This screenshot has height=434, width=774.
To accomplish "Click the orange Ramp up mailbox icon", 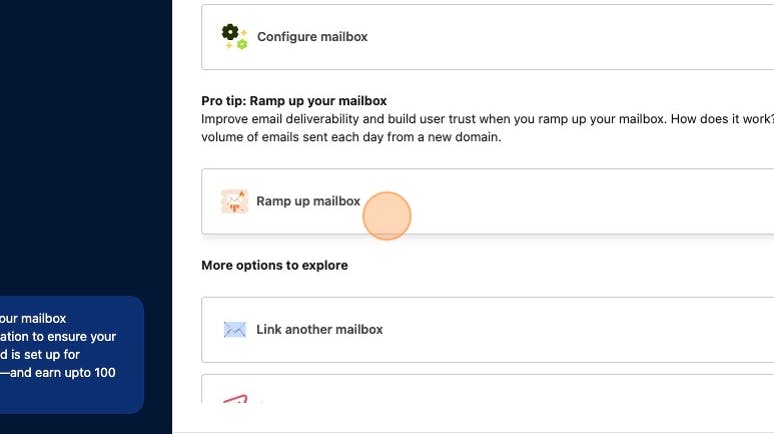I will (234, 201).
